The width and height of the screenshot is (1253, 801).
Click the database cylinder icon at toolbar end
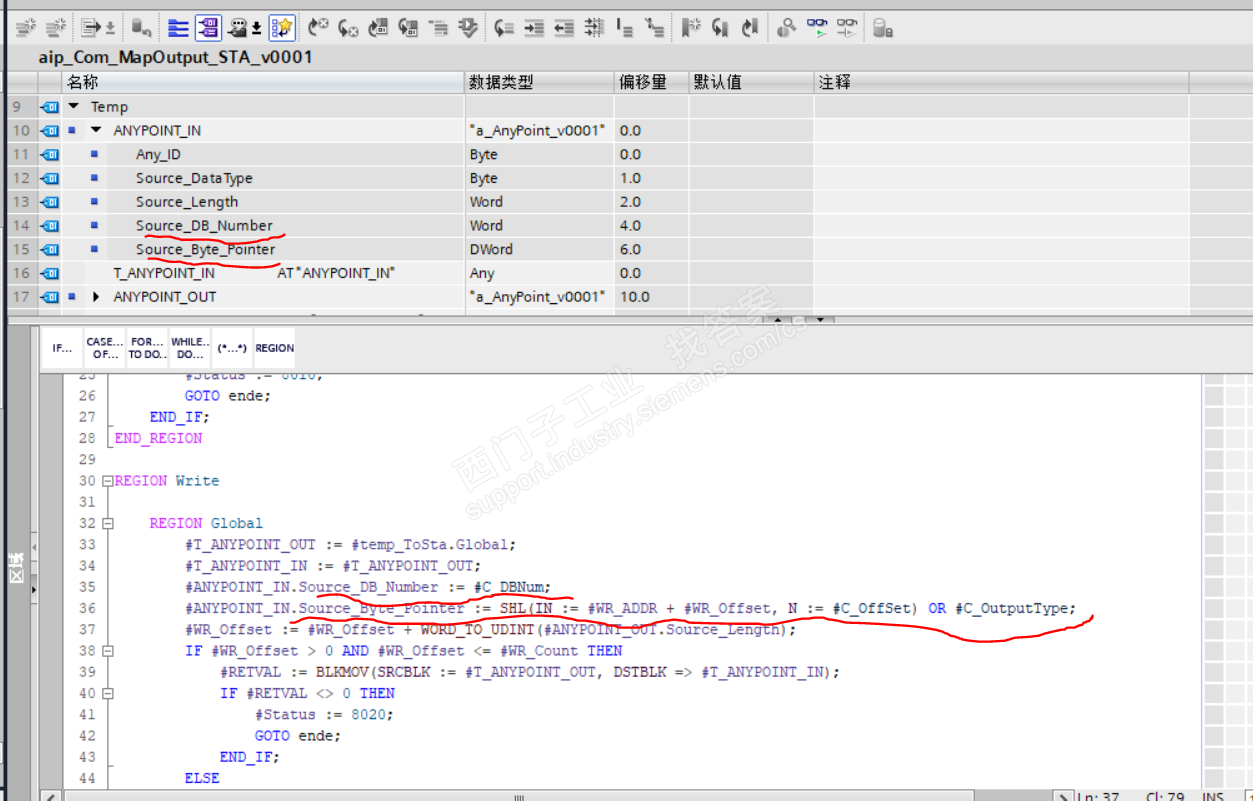pos(882,27)
